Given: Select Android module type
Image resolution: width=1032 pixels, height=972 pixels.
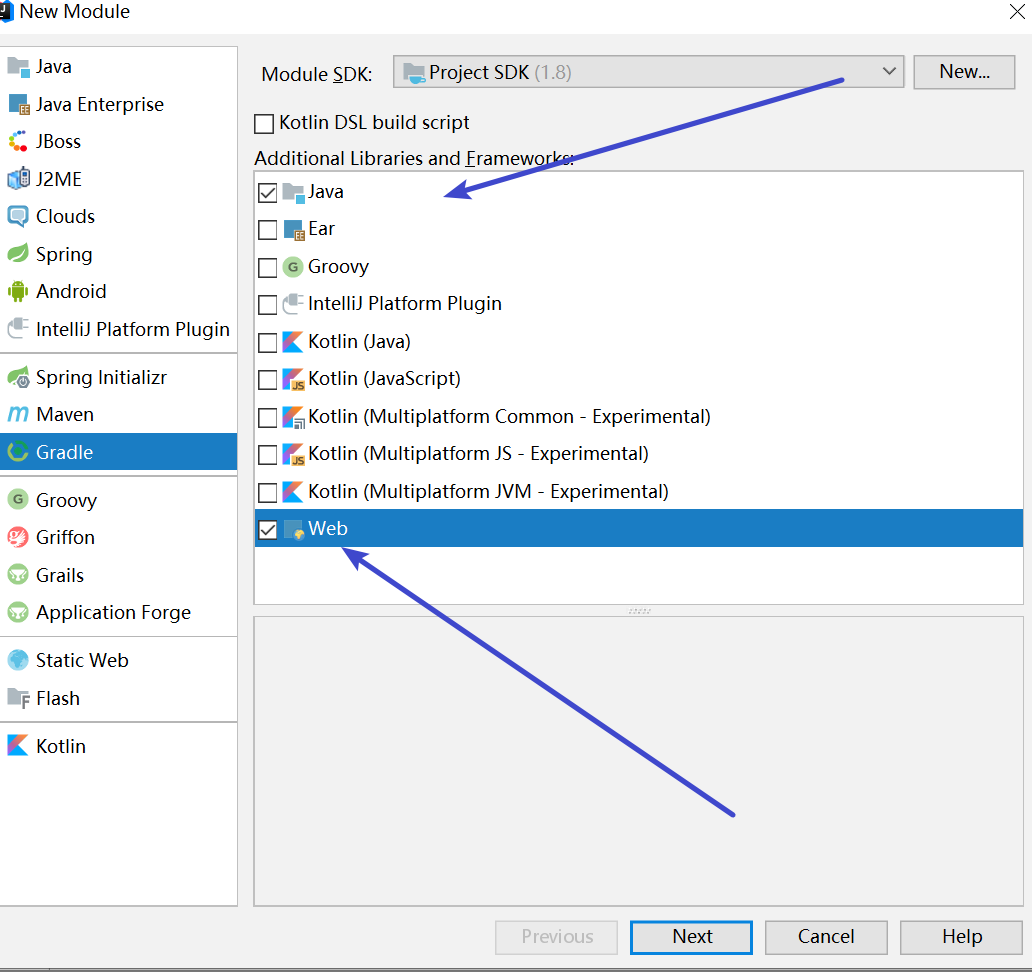Looking at the screenshot, I should [118, 291].
